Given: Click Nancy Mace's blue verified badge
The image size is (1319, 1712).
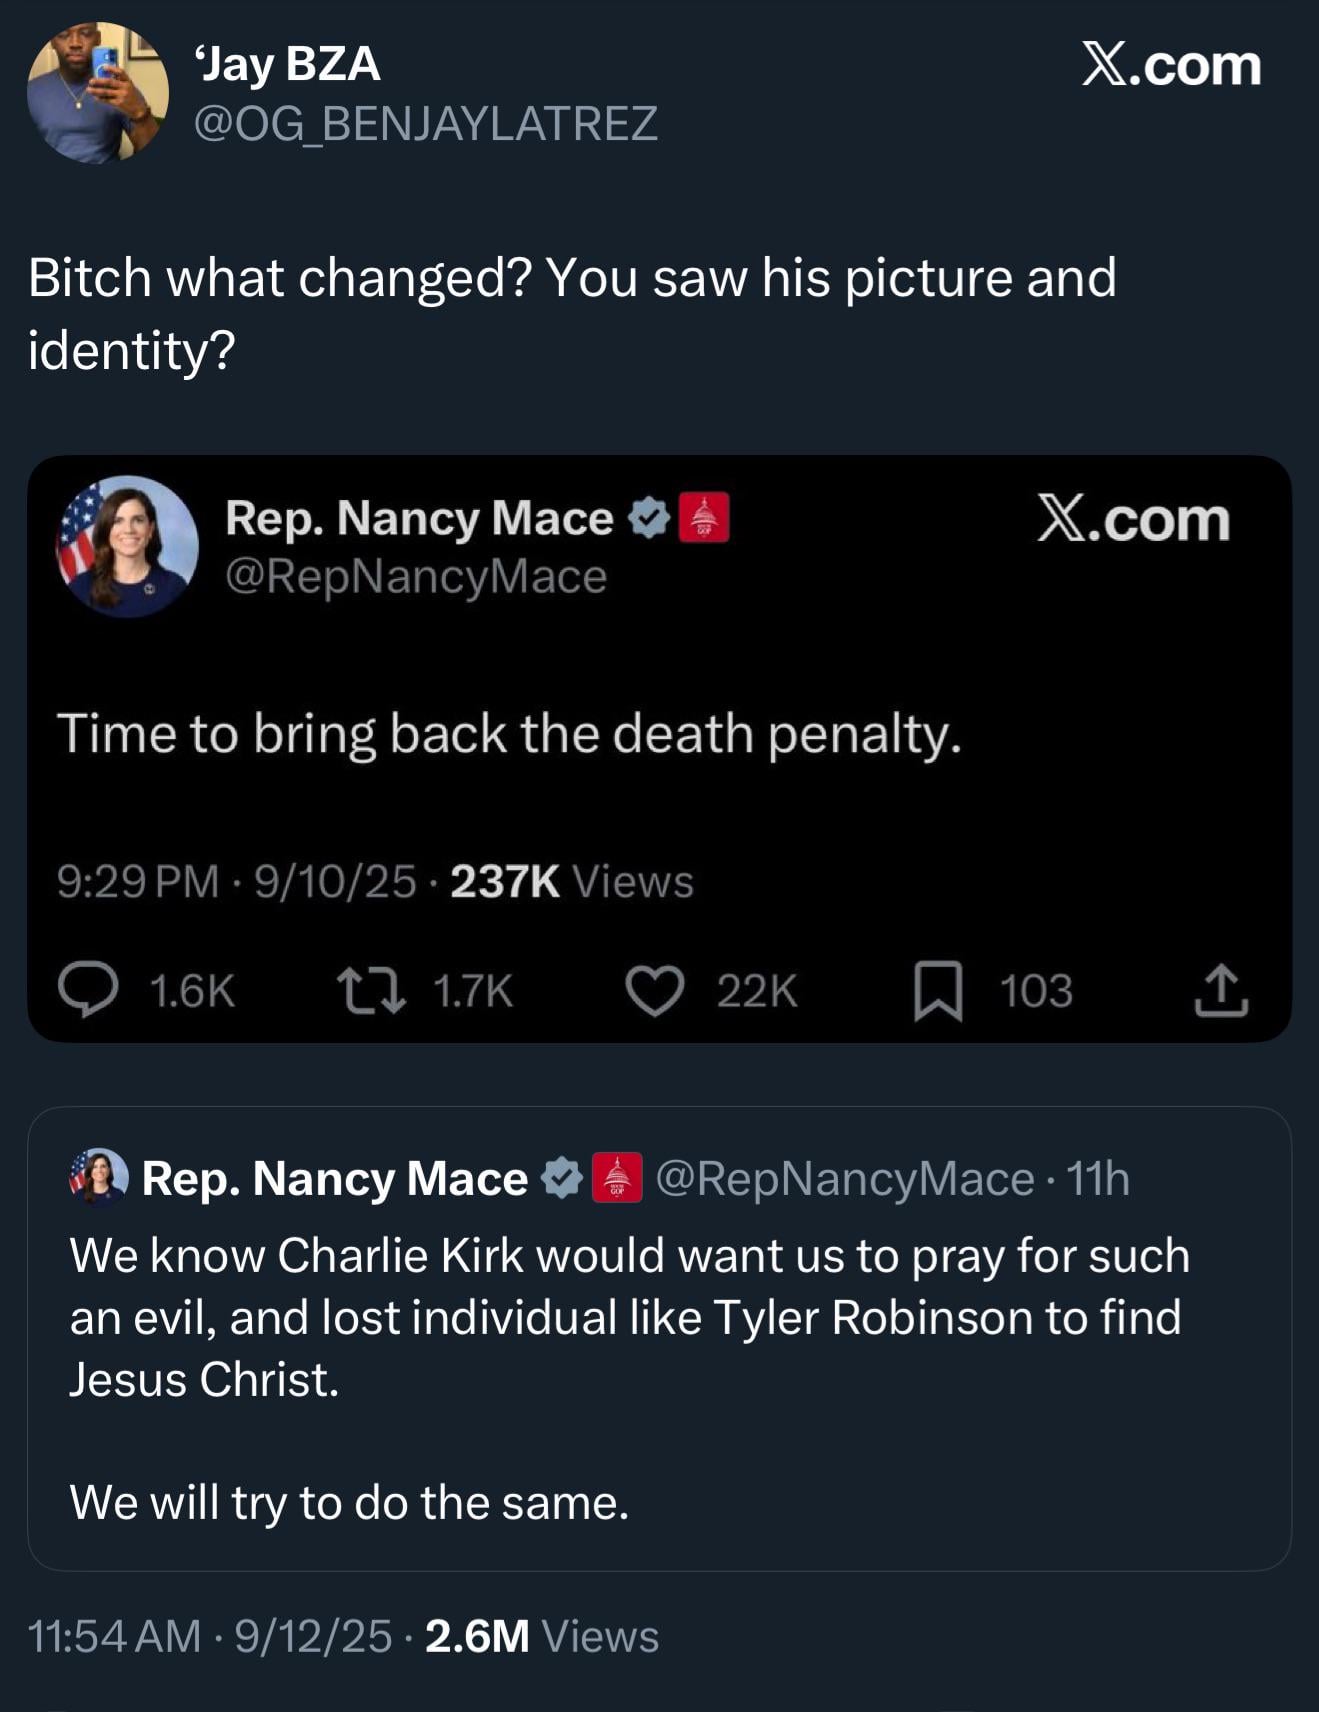Looking at the screenshot, I should [x=649, y=518].
